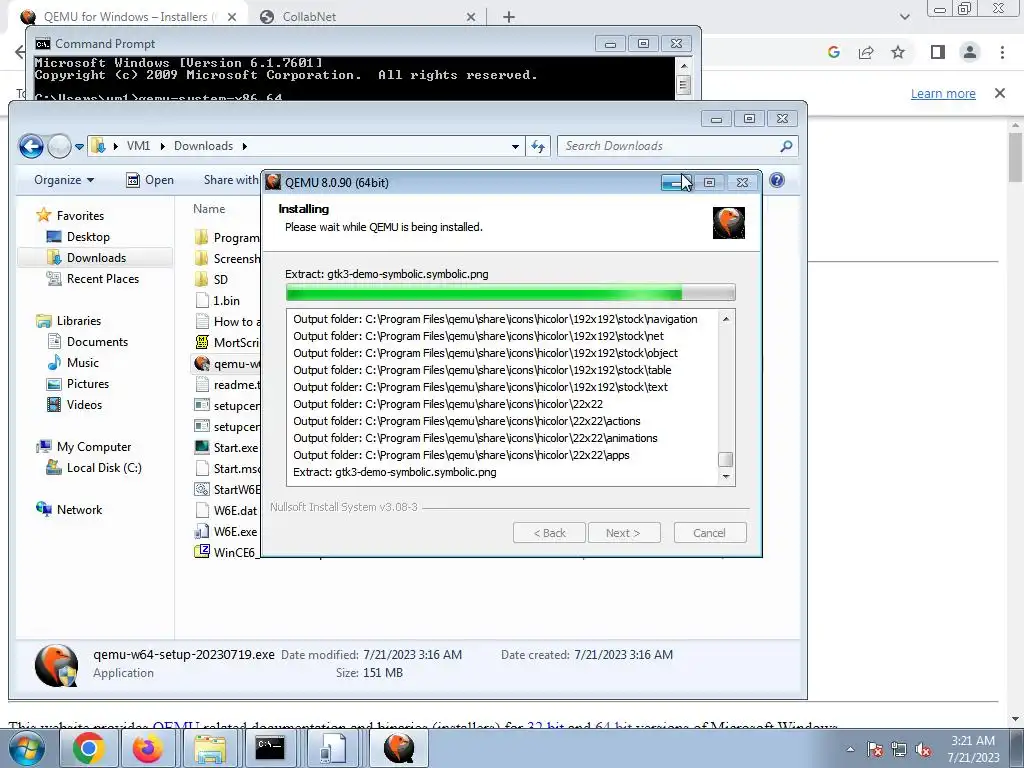
Task: Open the Chrome profile avatar
Action: (970, 52)
